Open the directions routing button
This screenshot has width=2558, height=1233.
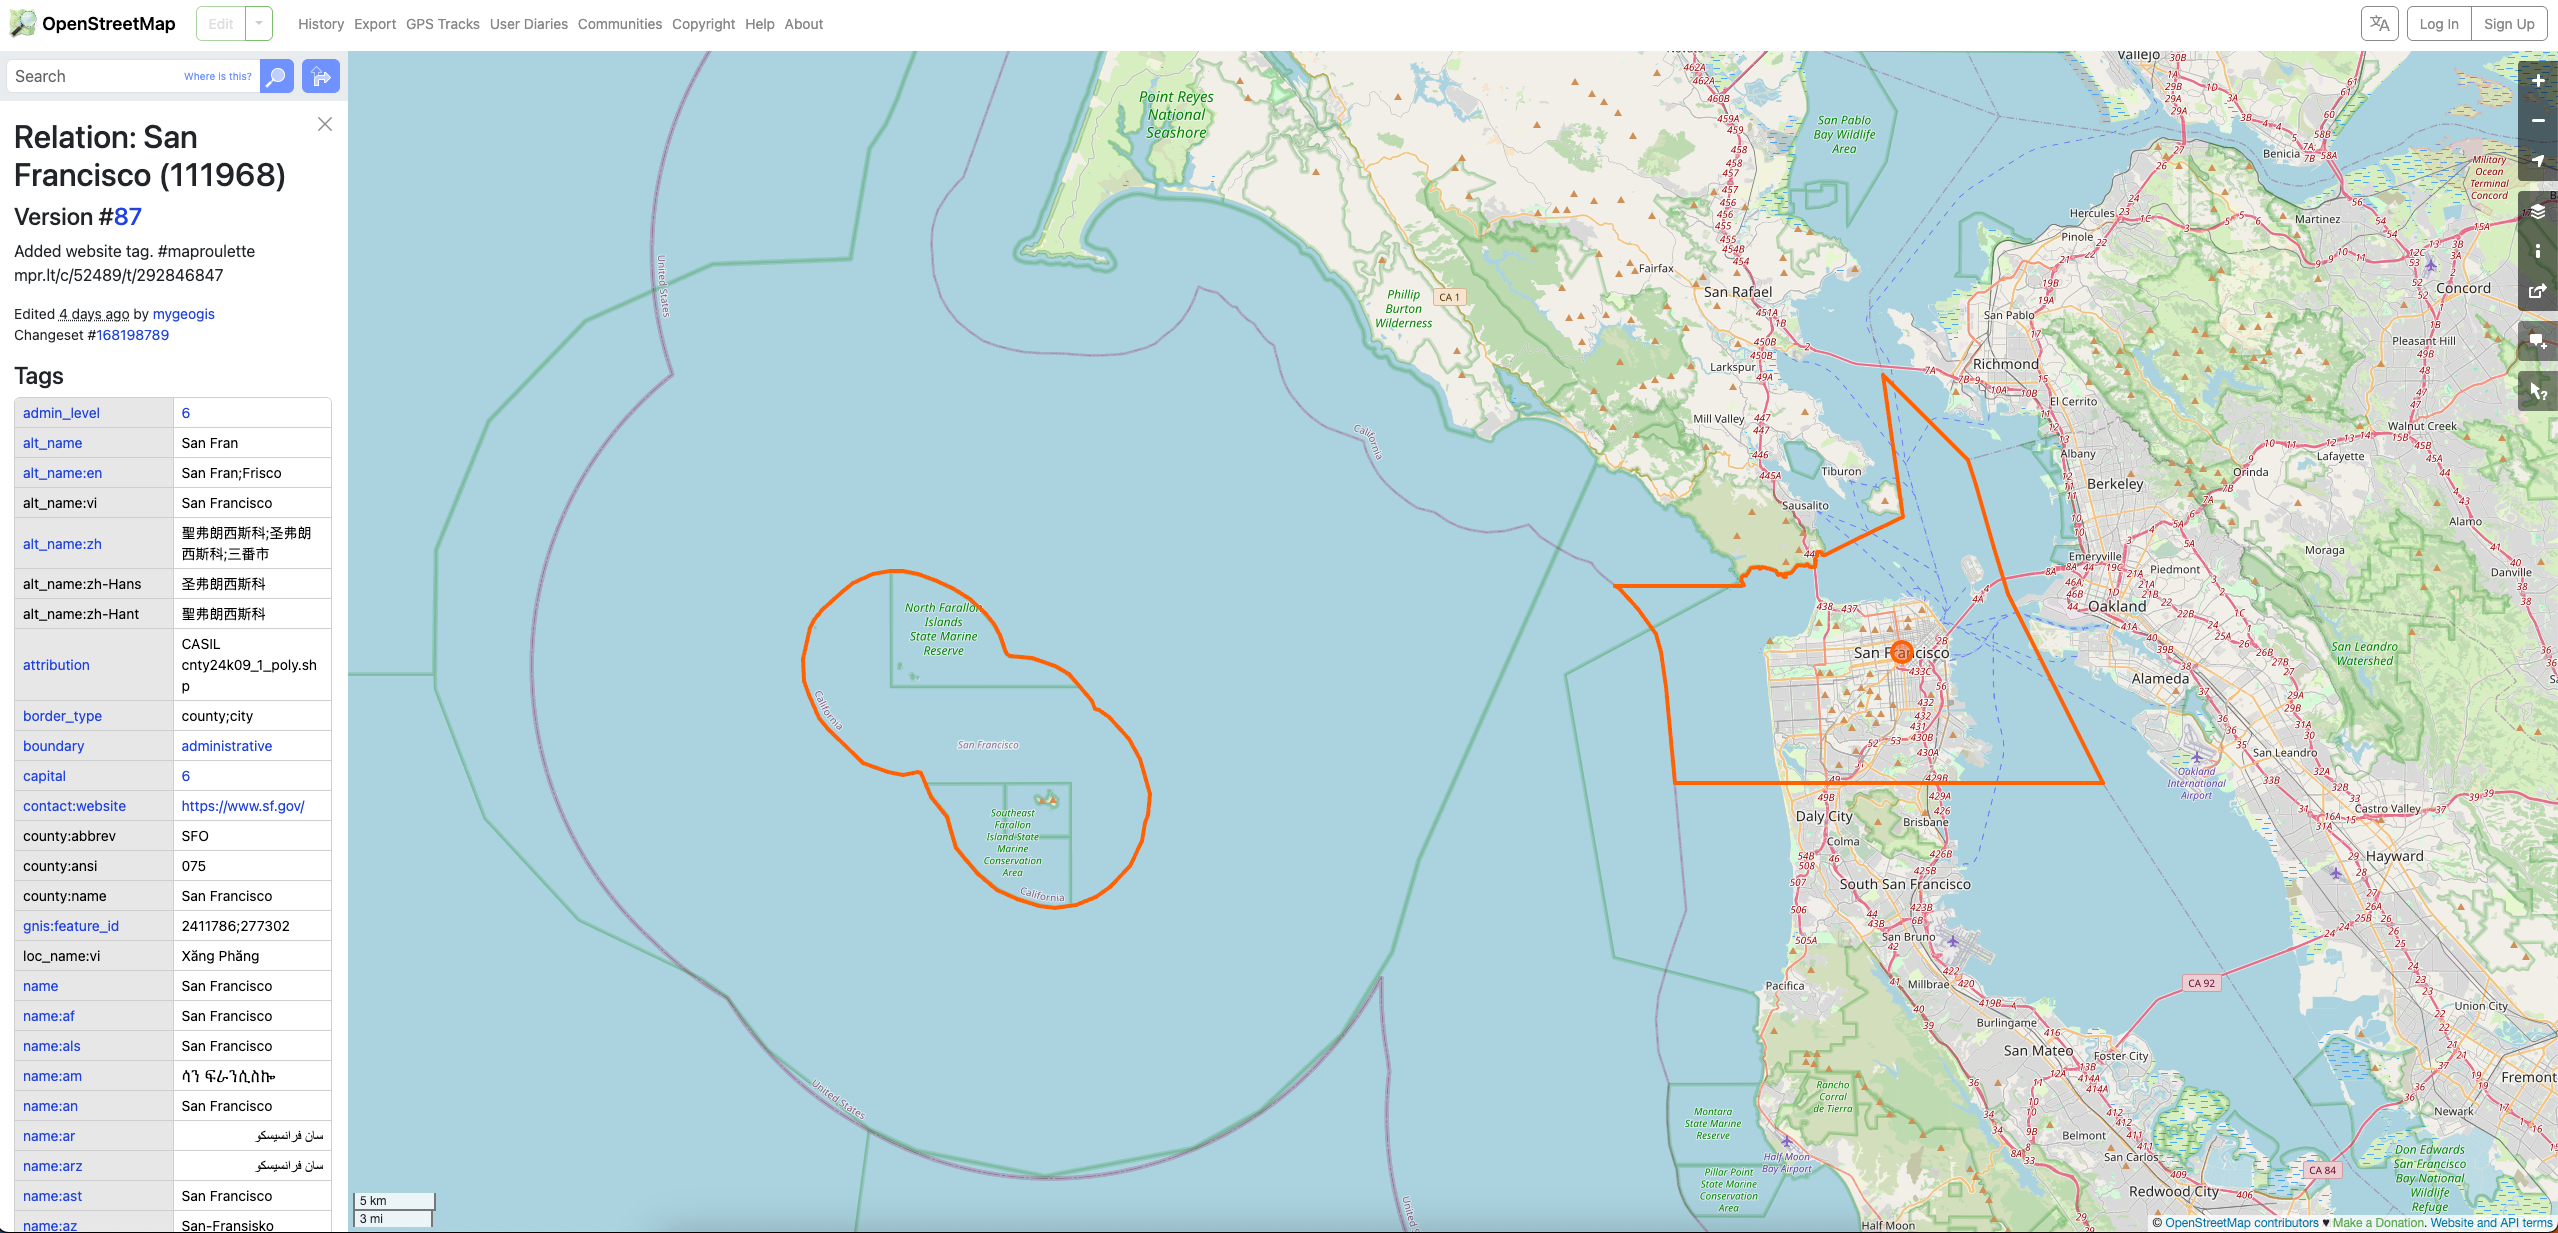tap(320, 76)
